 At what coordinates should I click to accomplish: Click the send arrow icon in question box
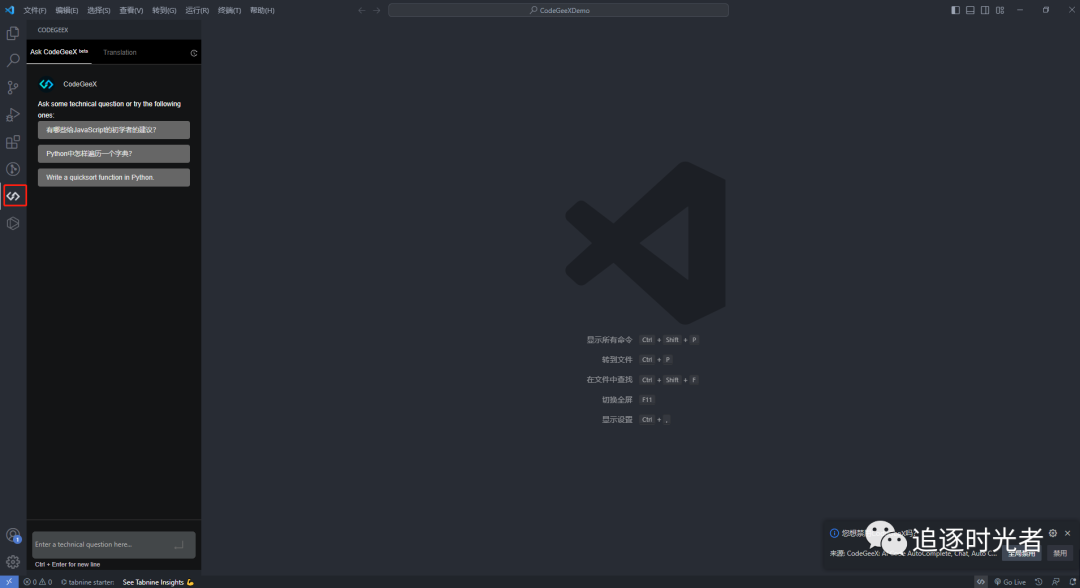[179, 545]
